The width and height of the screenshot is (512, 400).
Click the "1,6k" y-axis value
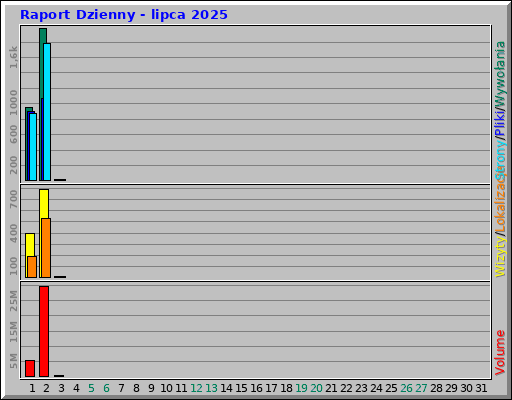[13, 58]
